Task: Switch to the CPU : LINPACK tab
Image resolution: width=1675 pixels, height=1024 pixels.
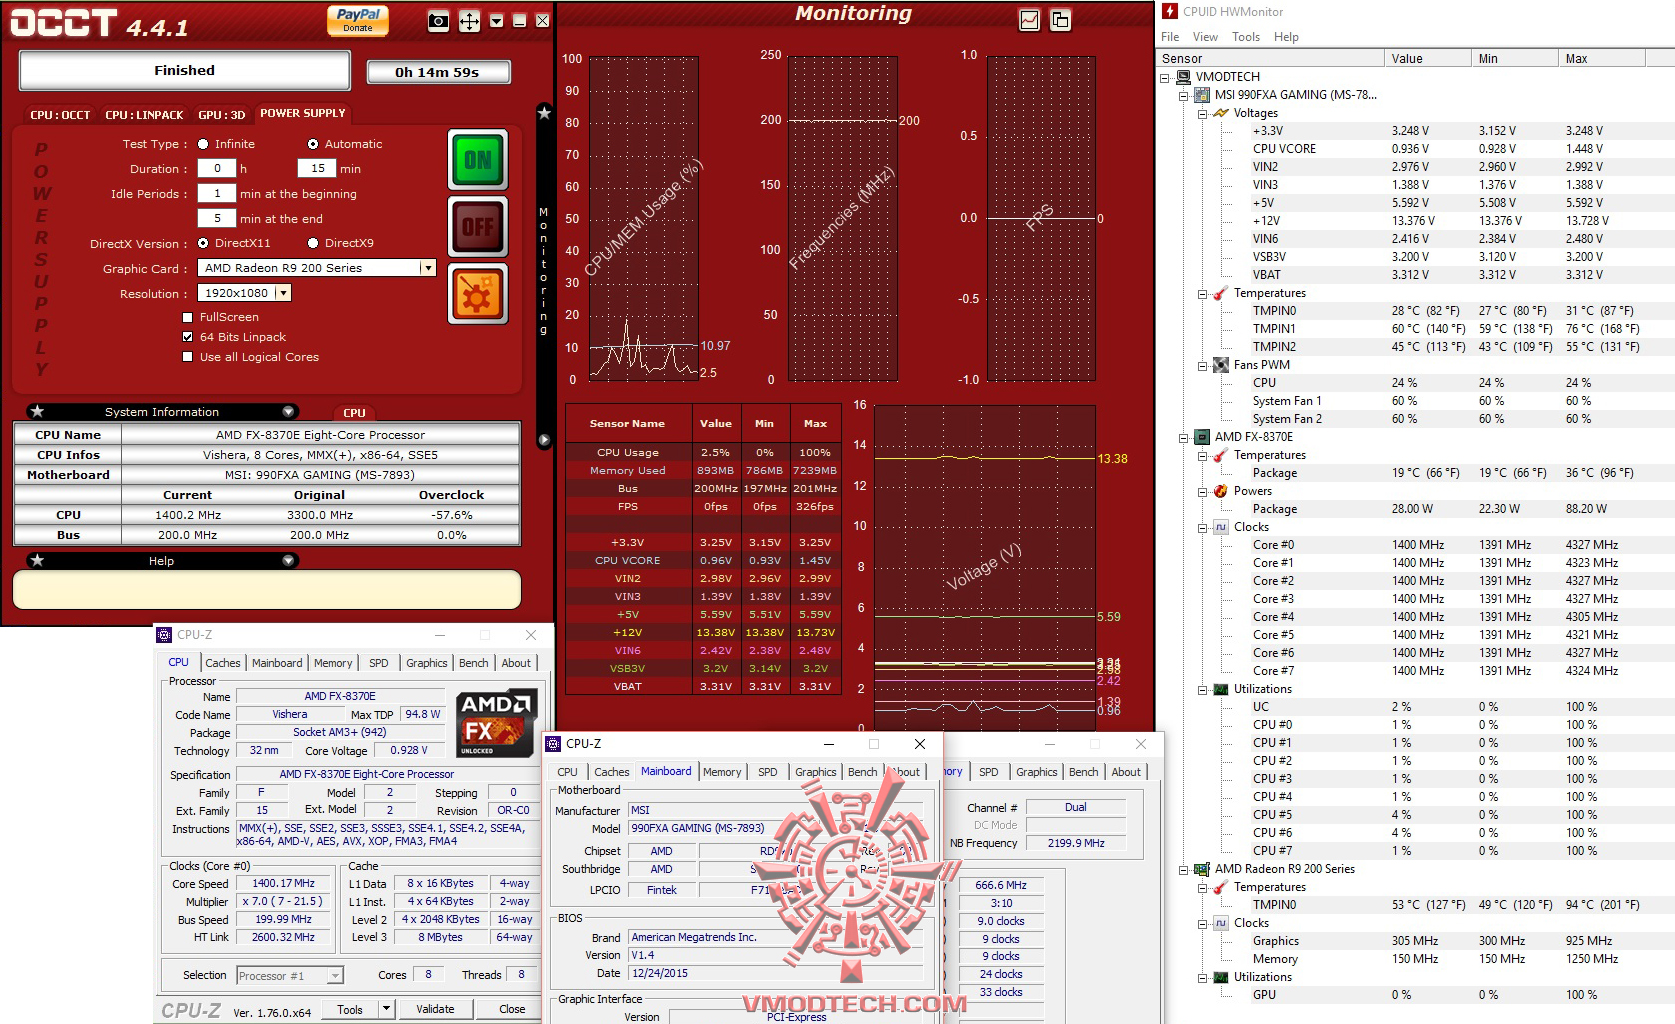Action: 144,115
